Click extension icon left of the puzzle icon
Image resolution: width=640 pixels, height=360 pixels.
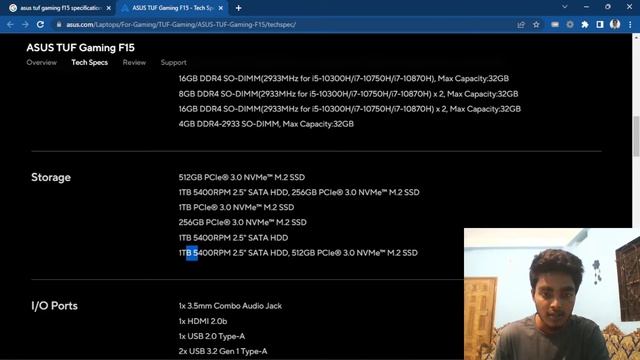tap(570, 25)
